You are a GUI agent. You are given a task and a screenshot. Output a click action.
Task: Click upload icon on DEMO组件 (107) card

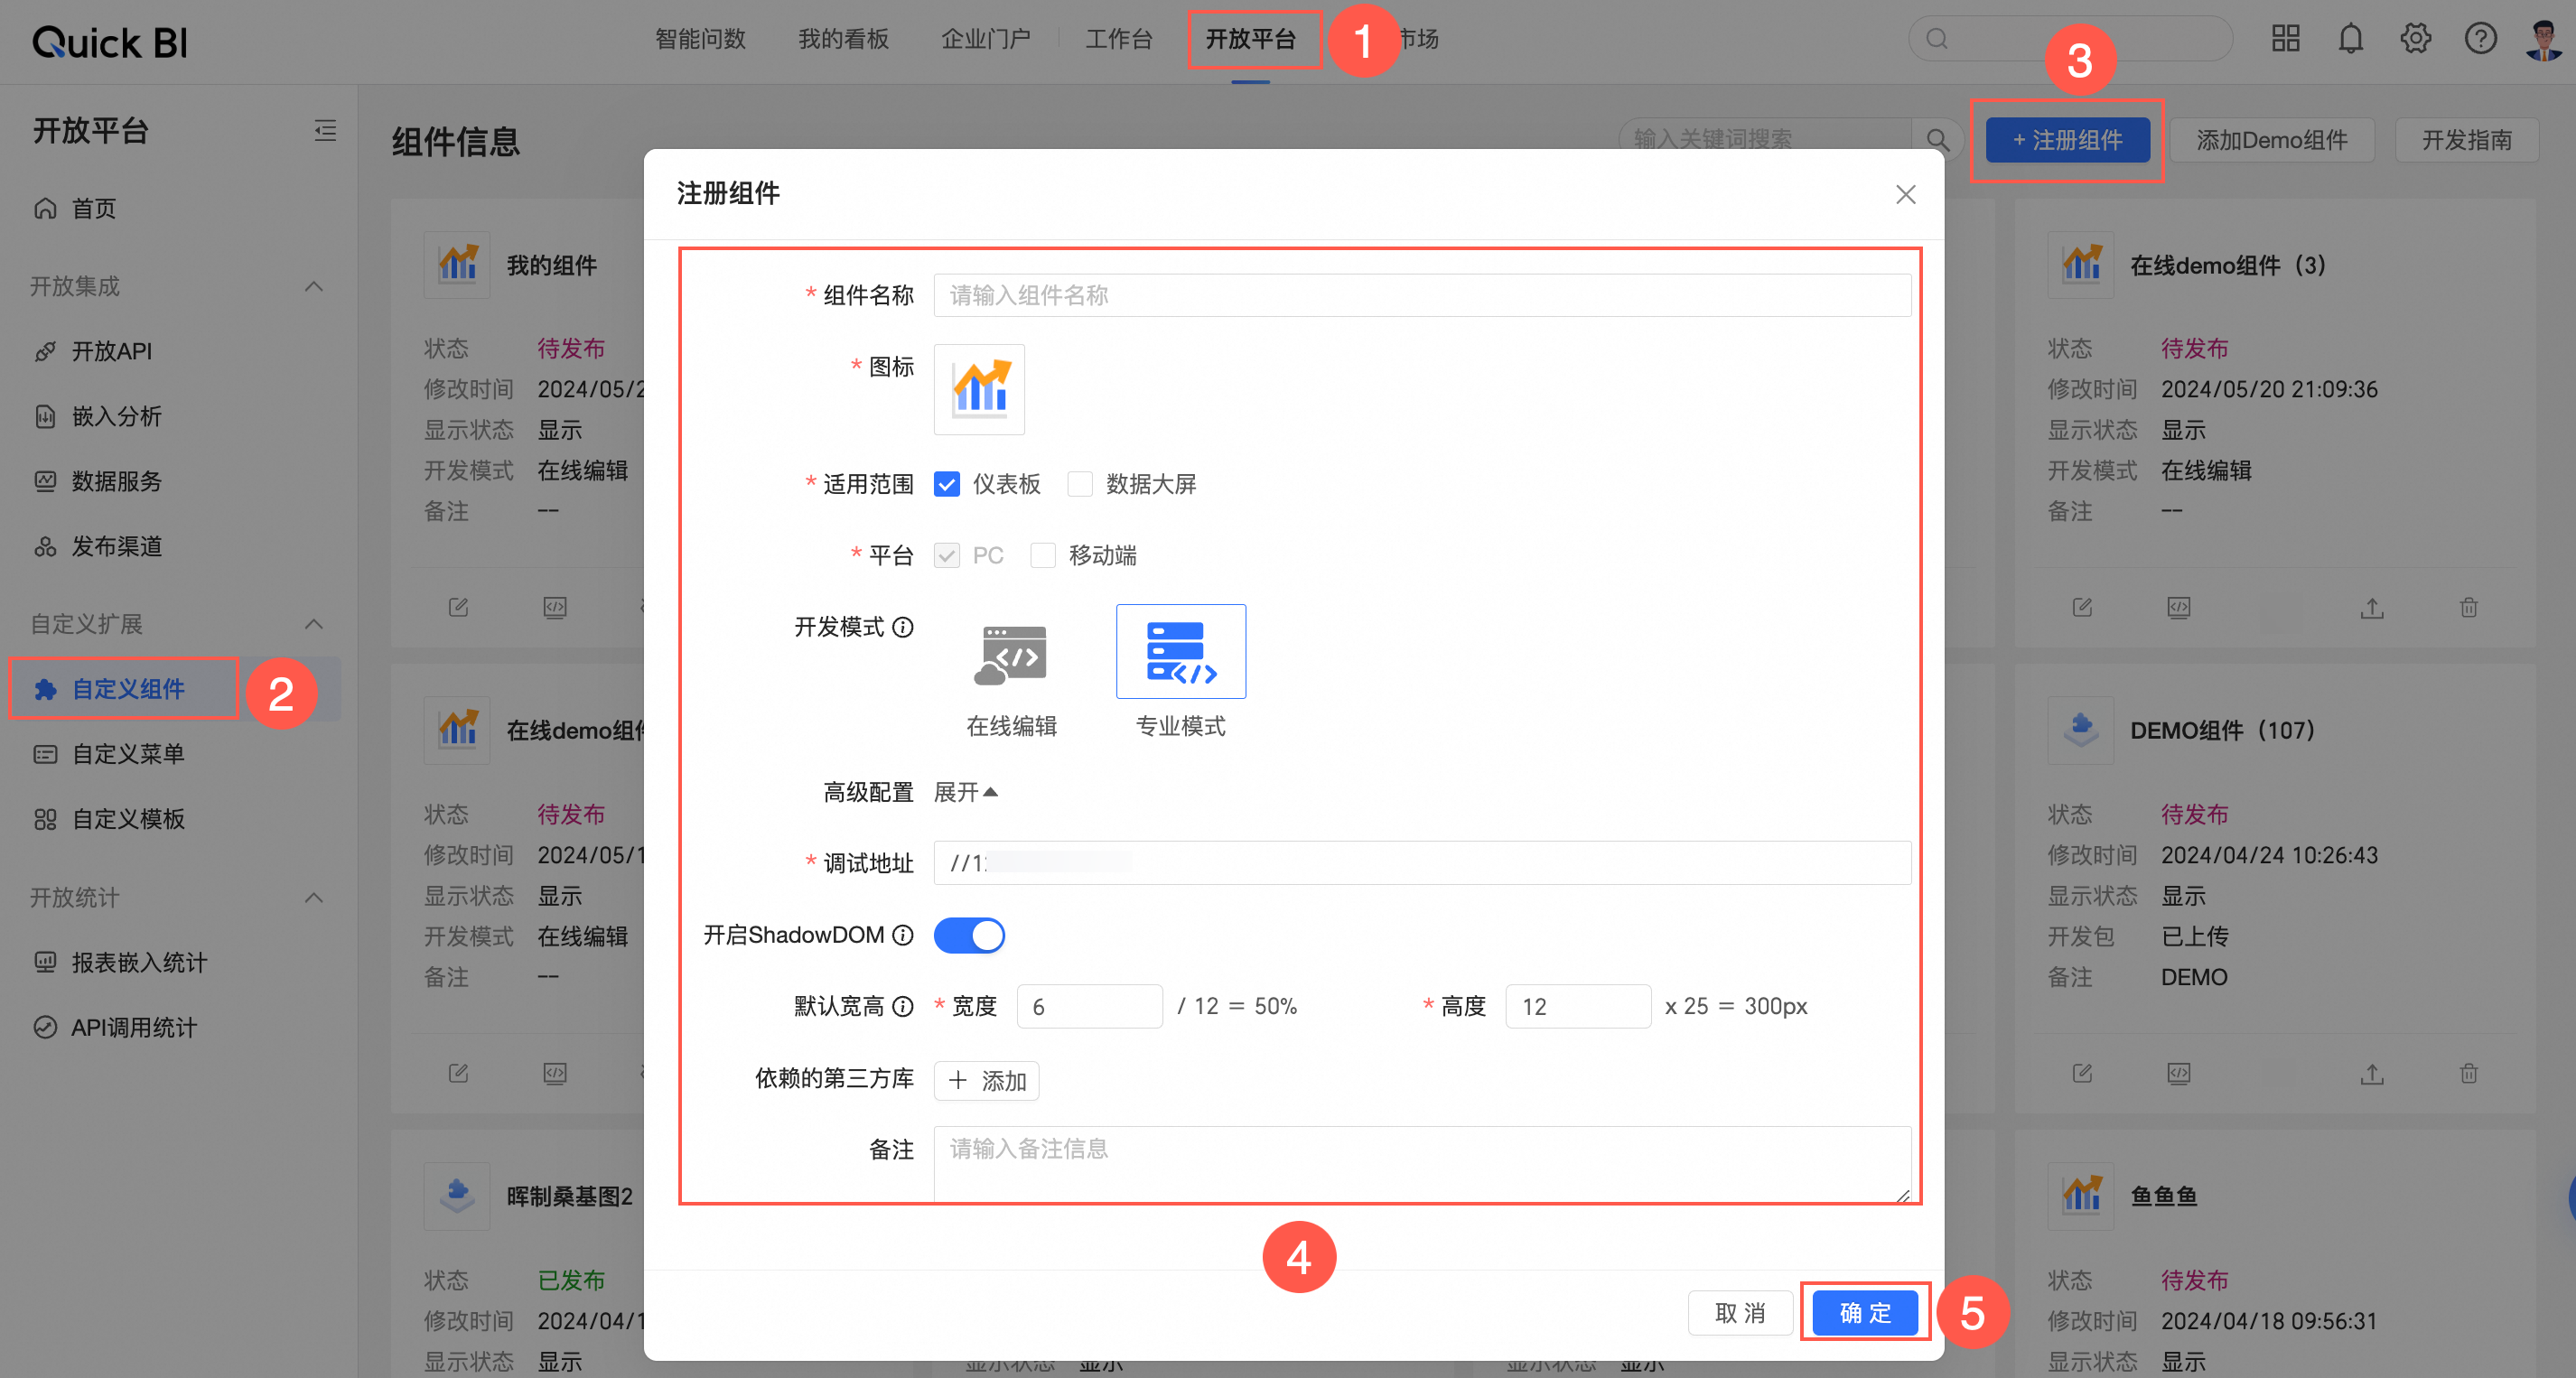[x=2372, y=1074]
